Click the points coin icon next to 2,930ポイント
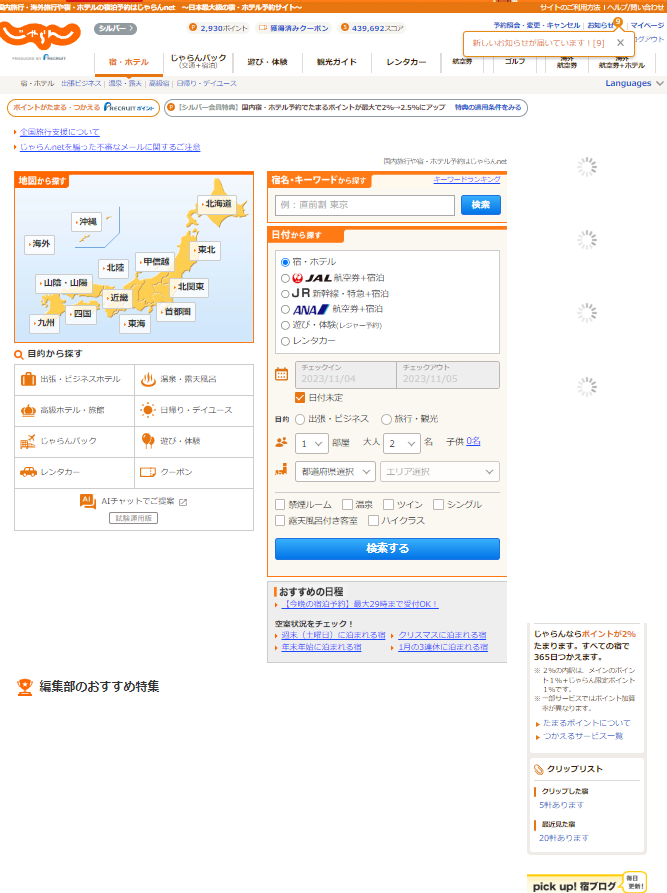Image resolution: width=667 pixels, height=893 pixels. (x=193, y=27)
